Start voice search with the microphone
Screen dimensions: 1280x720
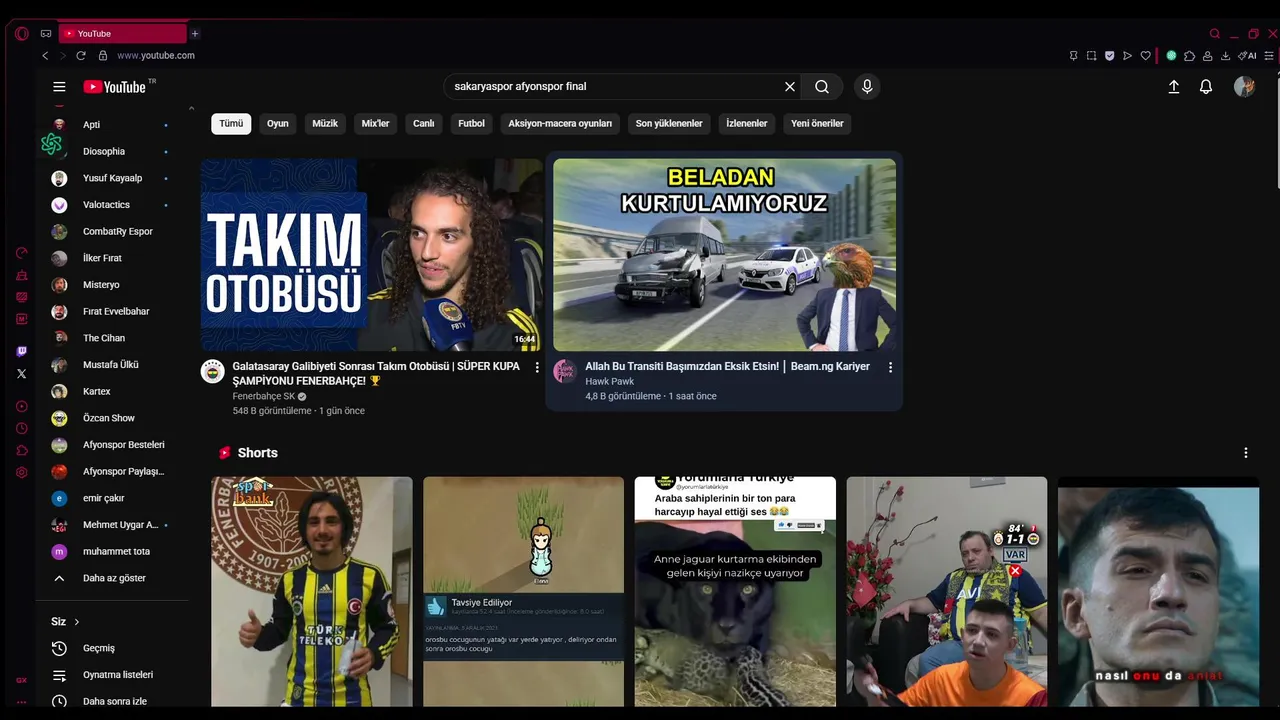867,87
